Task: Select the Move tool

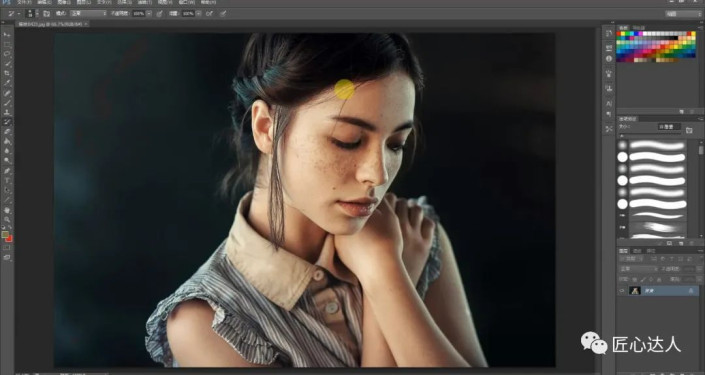Action: pos(7,35)
